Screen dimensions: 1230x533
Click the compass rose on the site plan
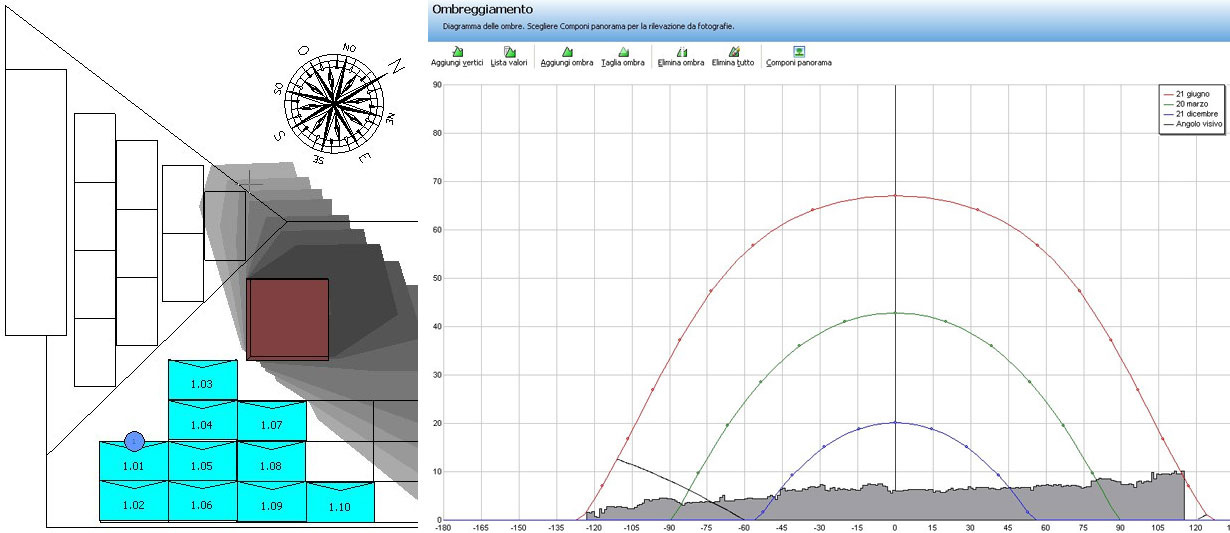coord(335,104)
